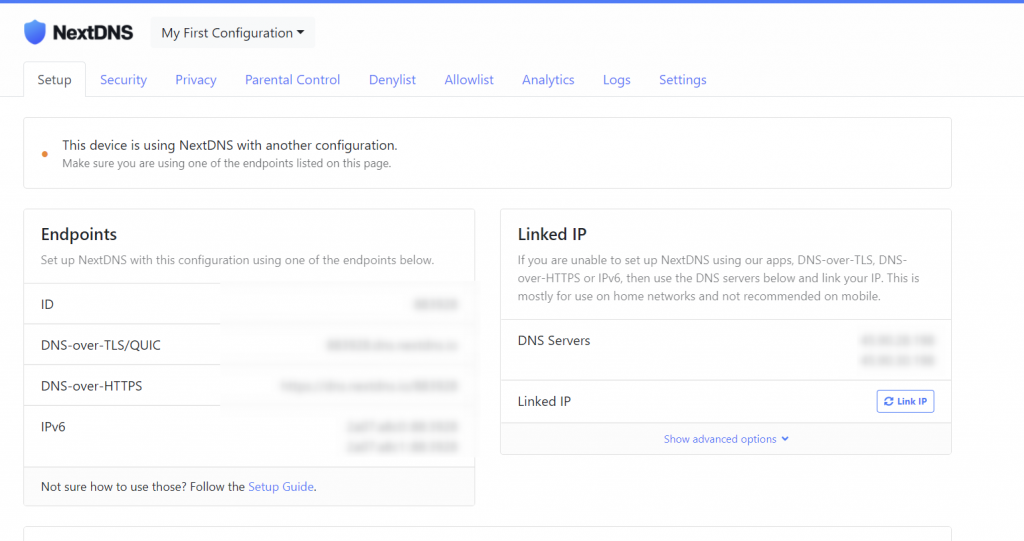Open the My First Configuration dropdown
The height and width of the screenshot is (541, 1024).
coord(232,33)
